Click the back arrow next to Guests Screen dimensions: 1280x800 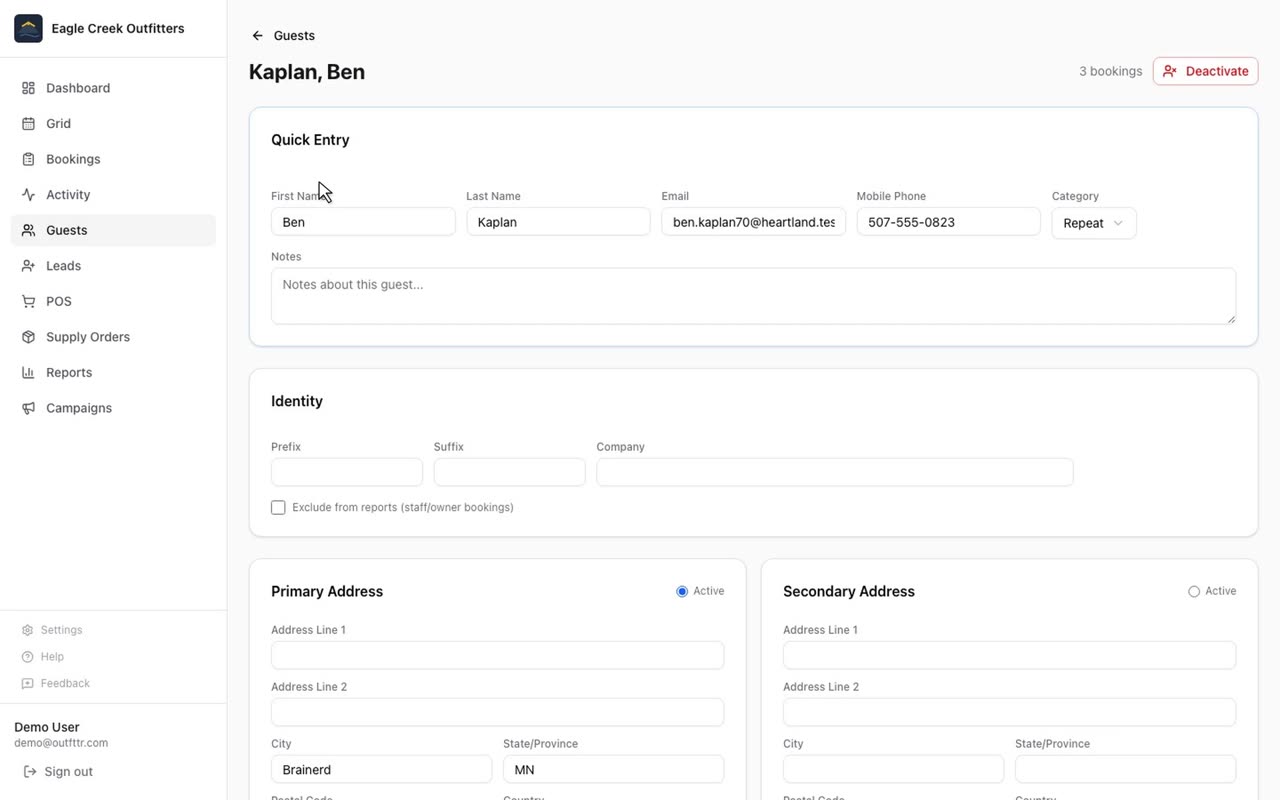pyautogui.click(x=258, y=36)
